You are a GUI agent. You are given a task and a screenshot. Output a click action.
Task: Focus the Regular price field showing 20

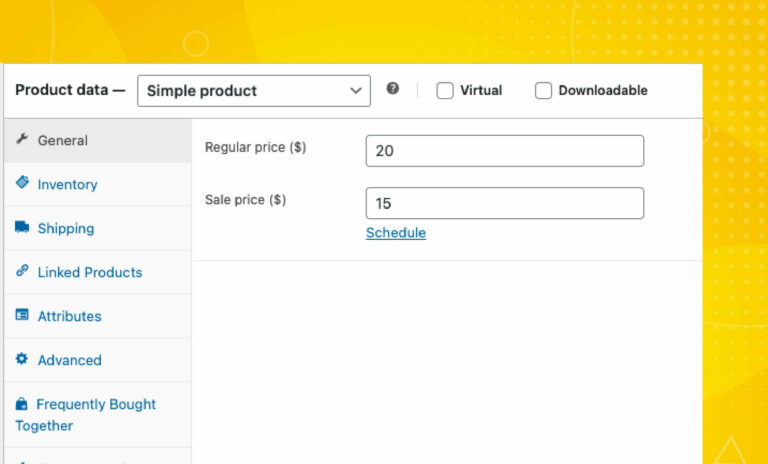(x=504, y=151)
